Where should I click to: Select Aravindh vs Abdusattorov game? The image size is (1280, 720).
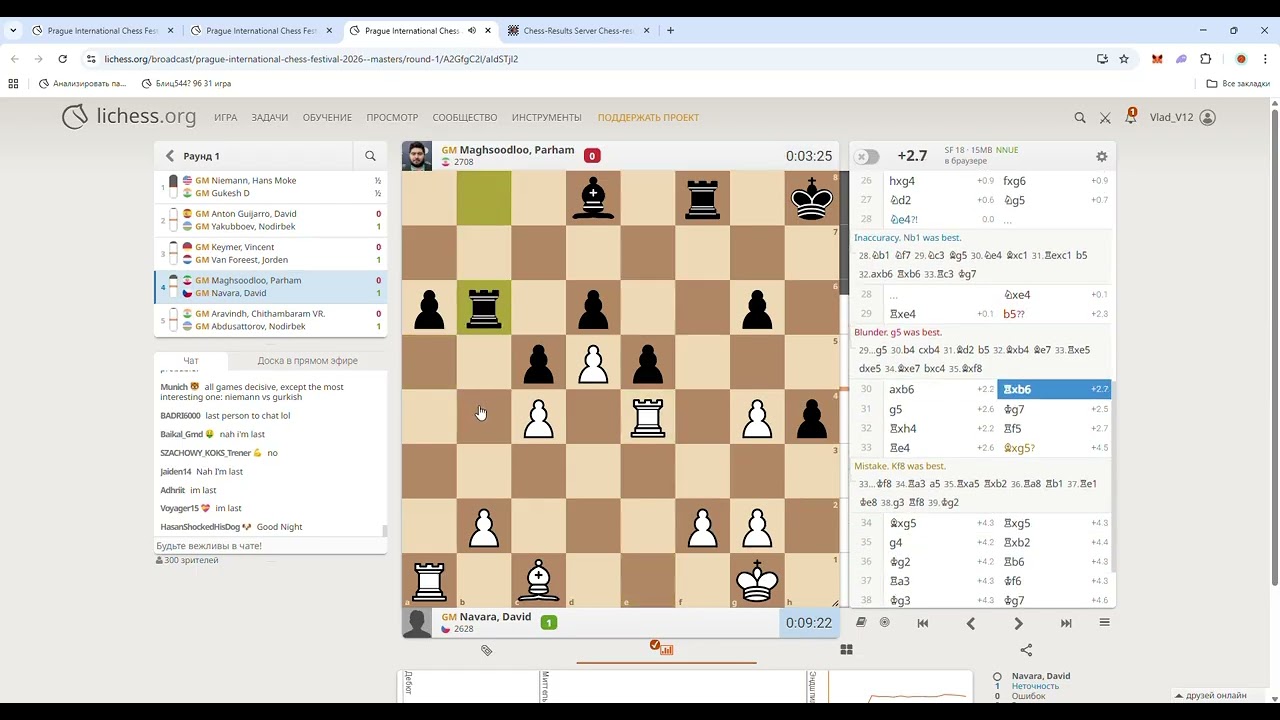[x=270, y=320]
